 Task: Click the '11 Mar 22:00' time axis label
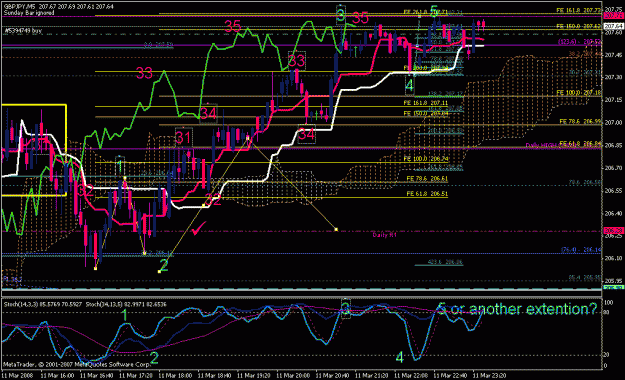(x=411, y=375)
